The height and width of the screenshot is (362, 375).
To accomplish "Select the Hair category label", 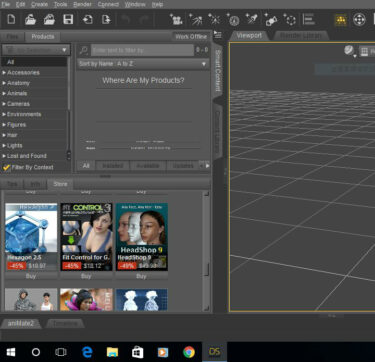I will pos(12,135).
